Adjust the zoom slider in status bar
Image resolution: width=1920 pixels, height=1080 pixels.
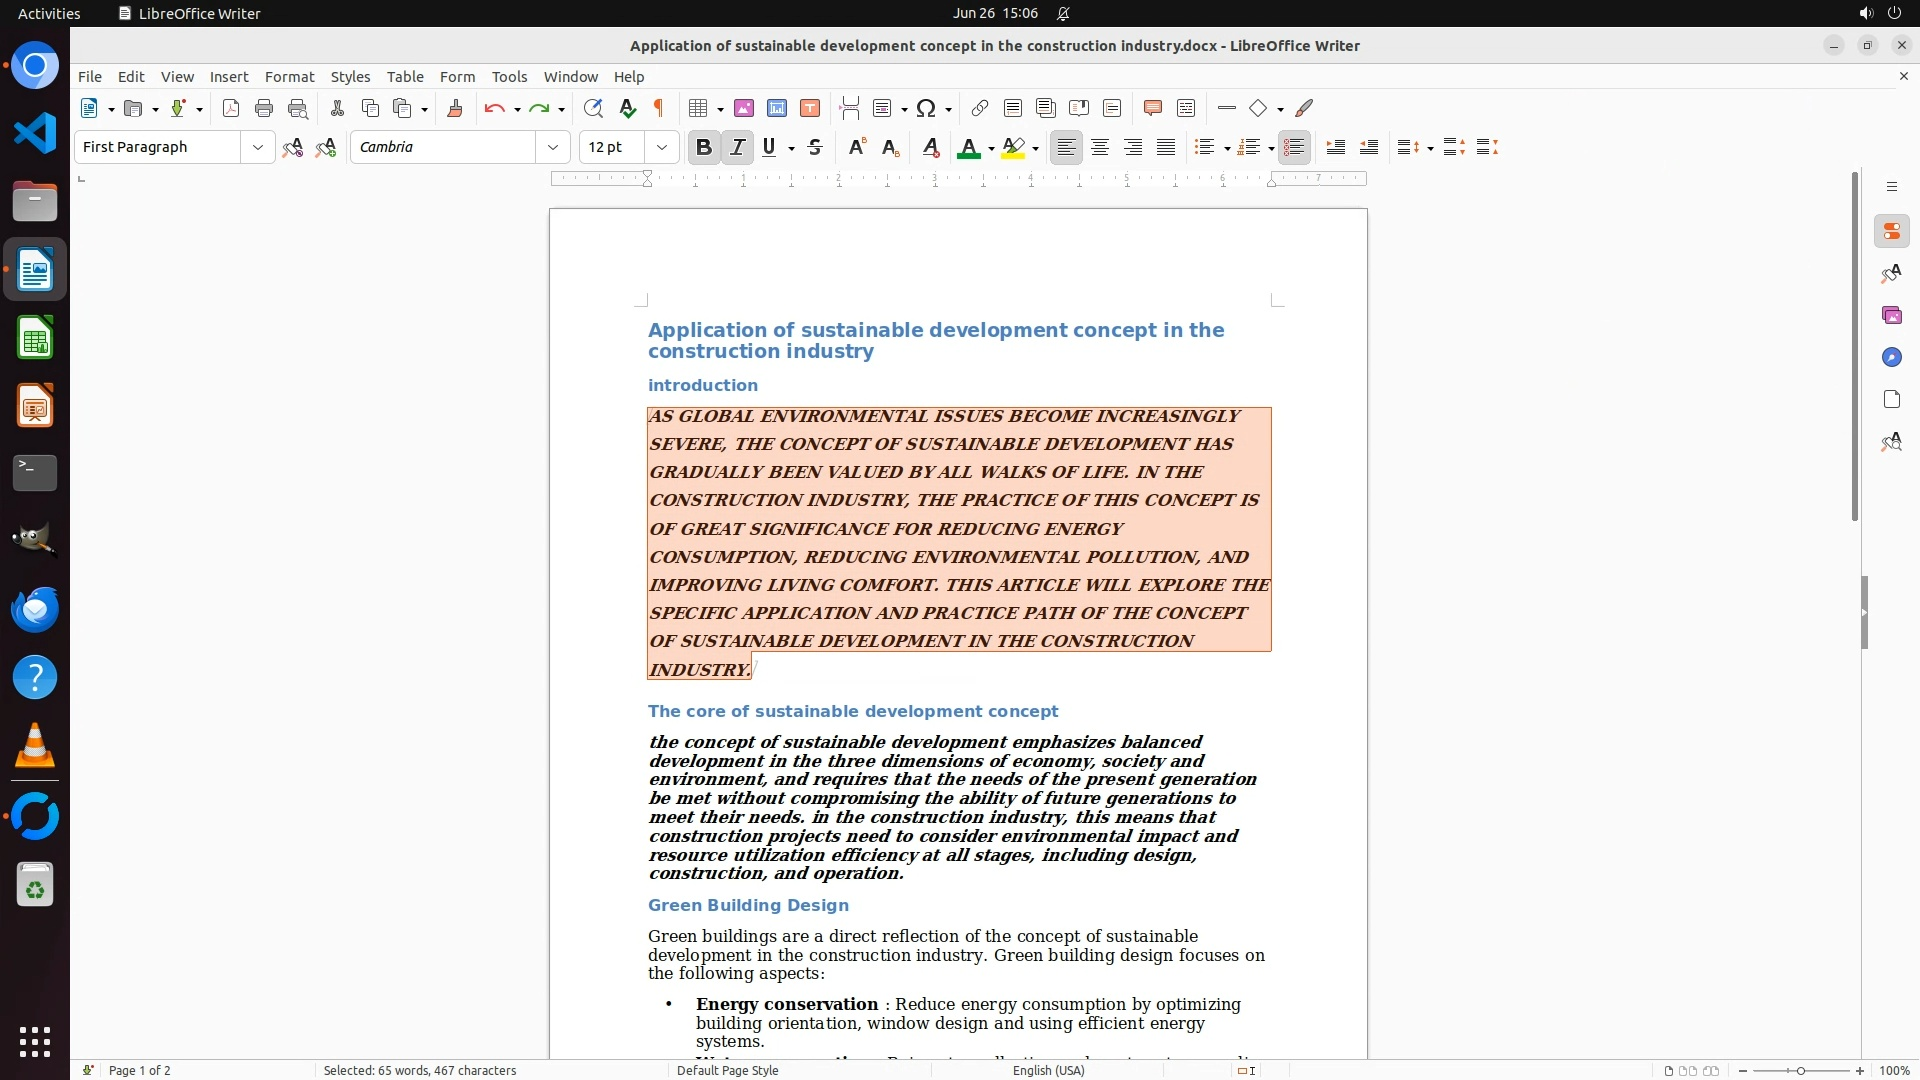(1800, 1071)
